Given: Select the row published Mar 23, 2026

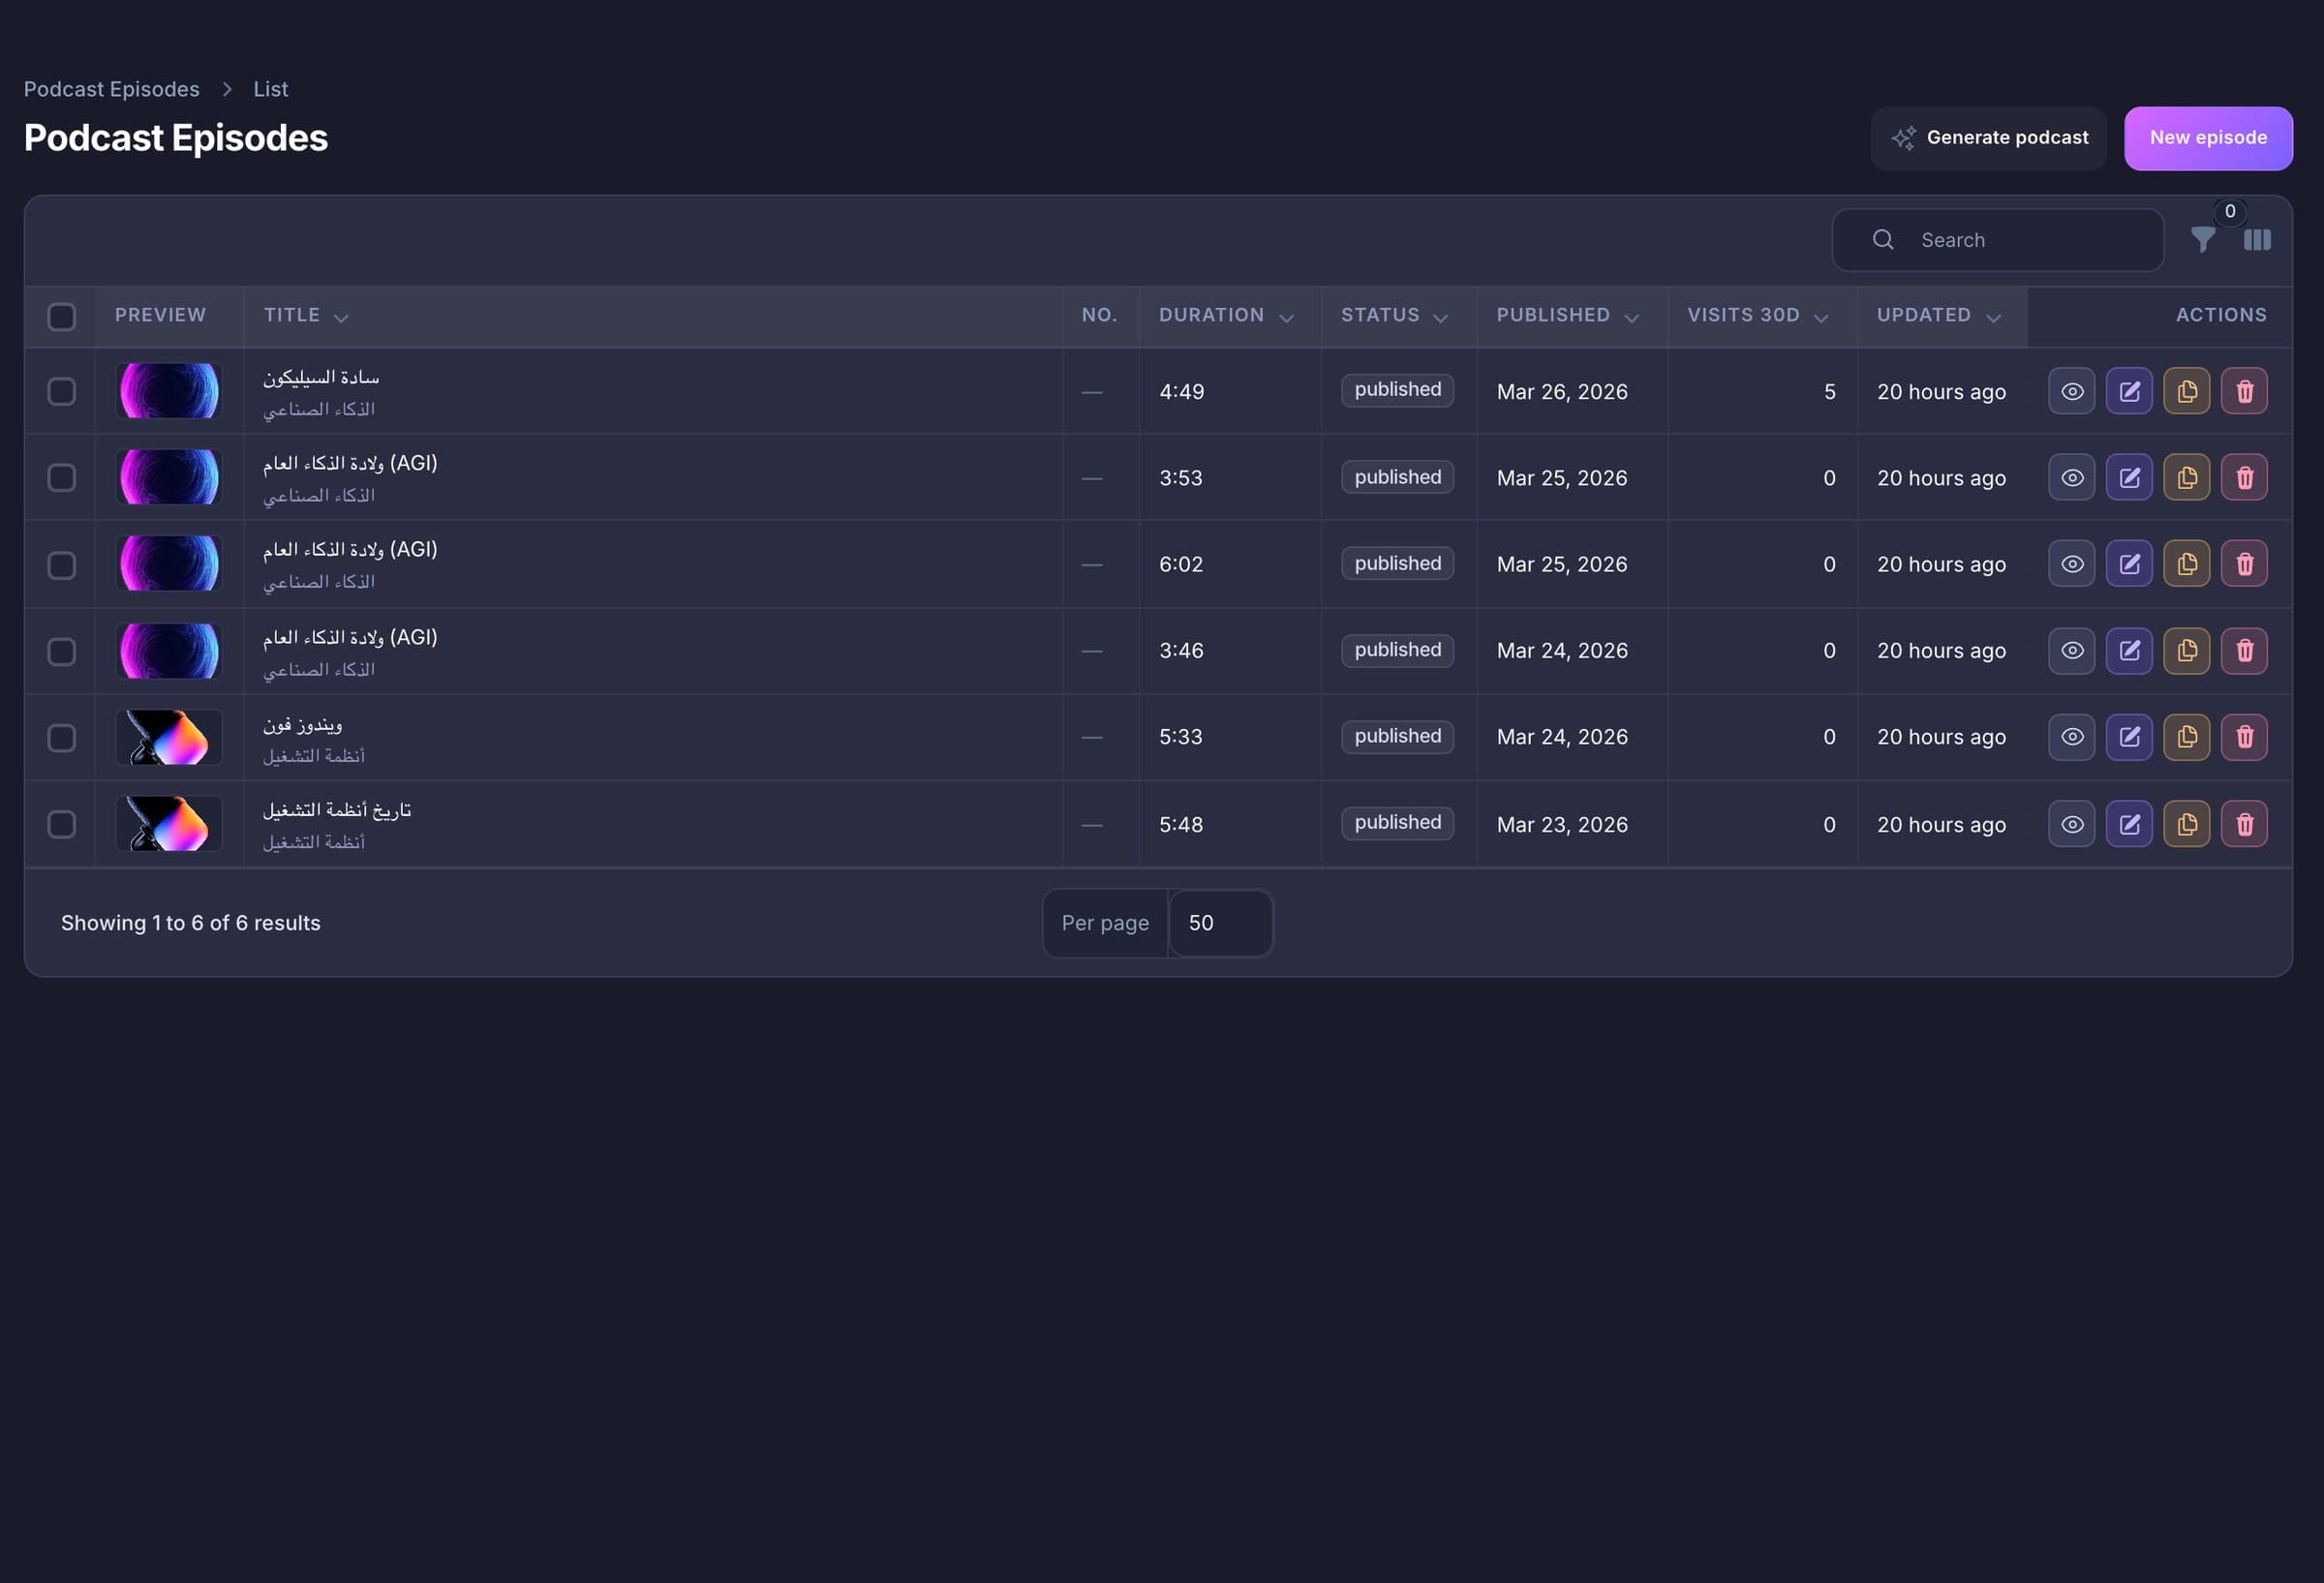Looking at the screenshot, I should (62, 824).
